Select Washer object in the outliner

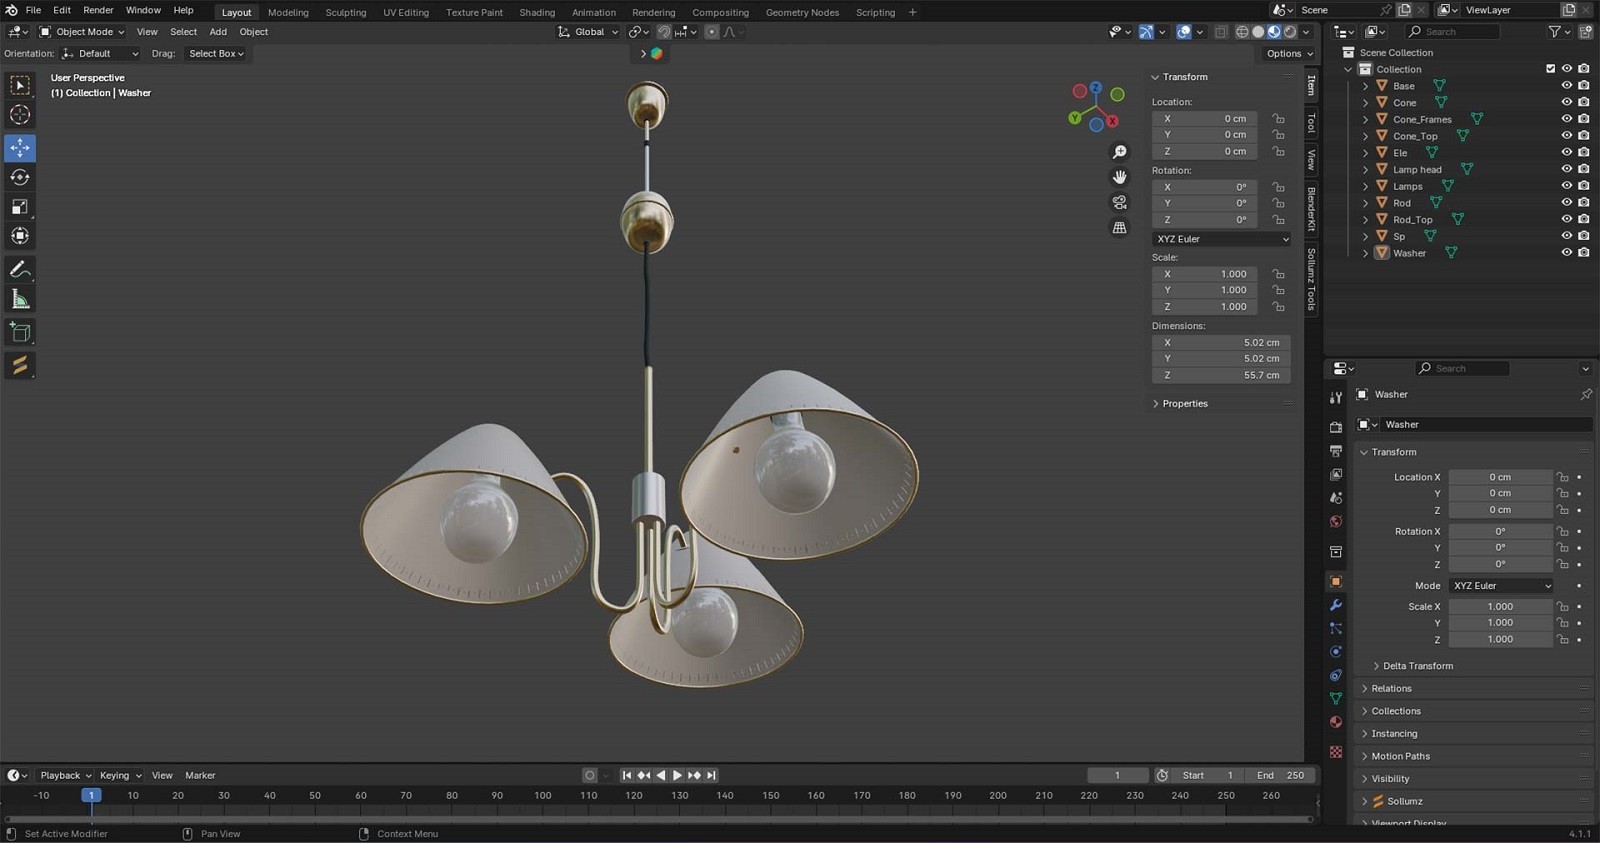click(x=1409, y=253)
